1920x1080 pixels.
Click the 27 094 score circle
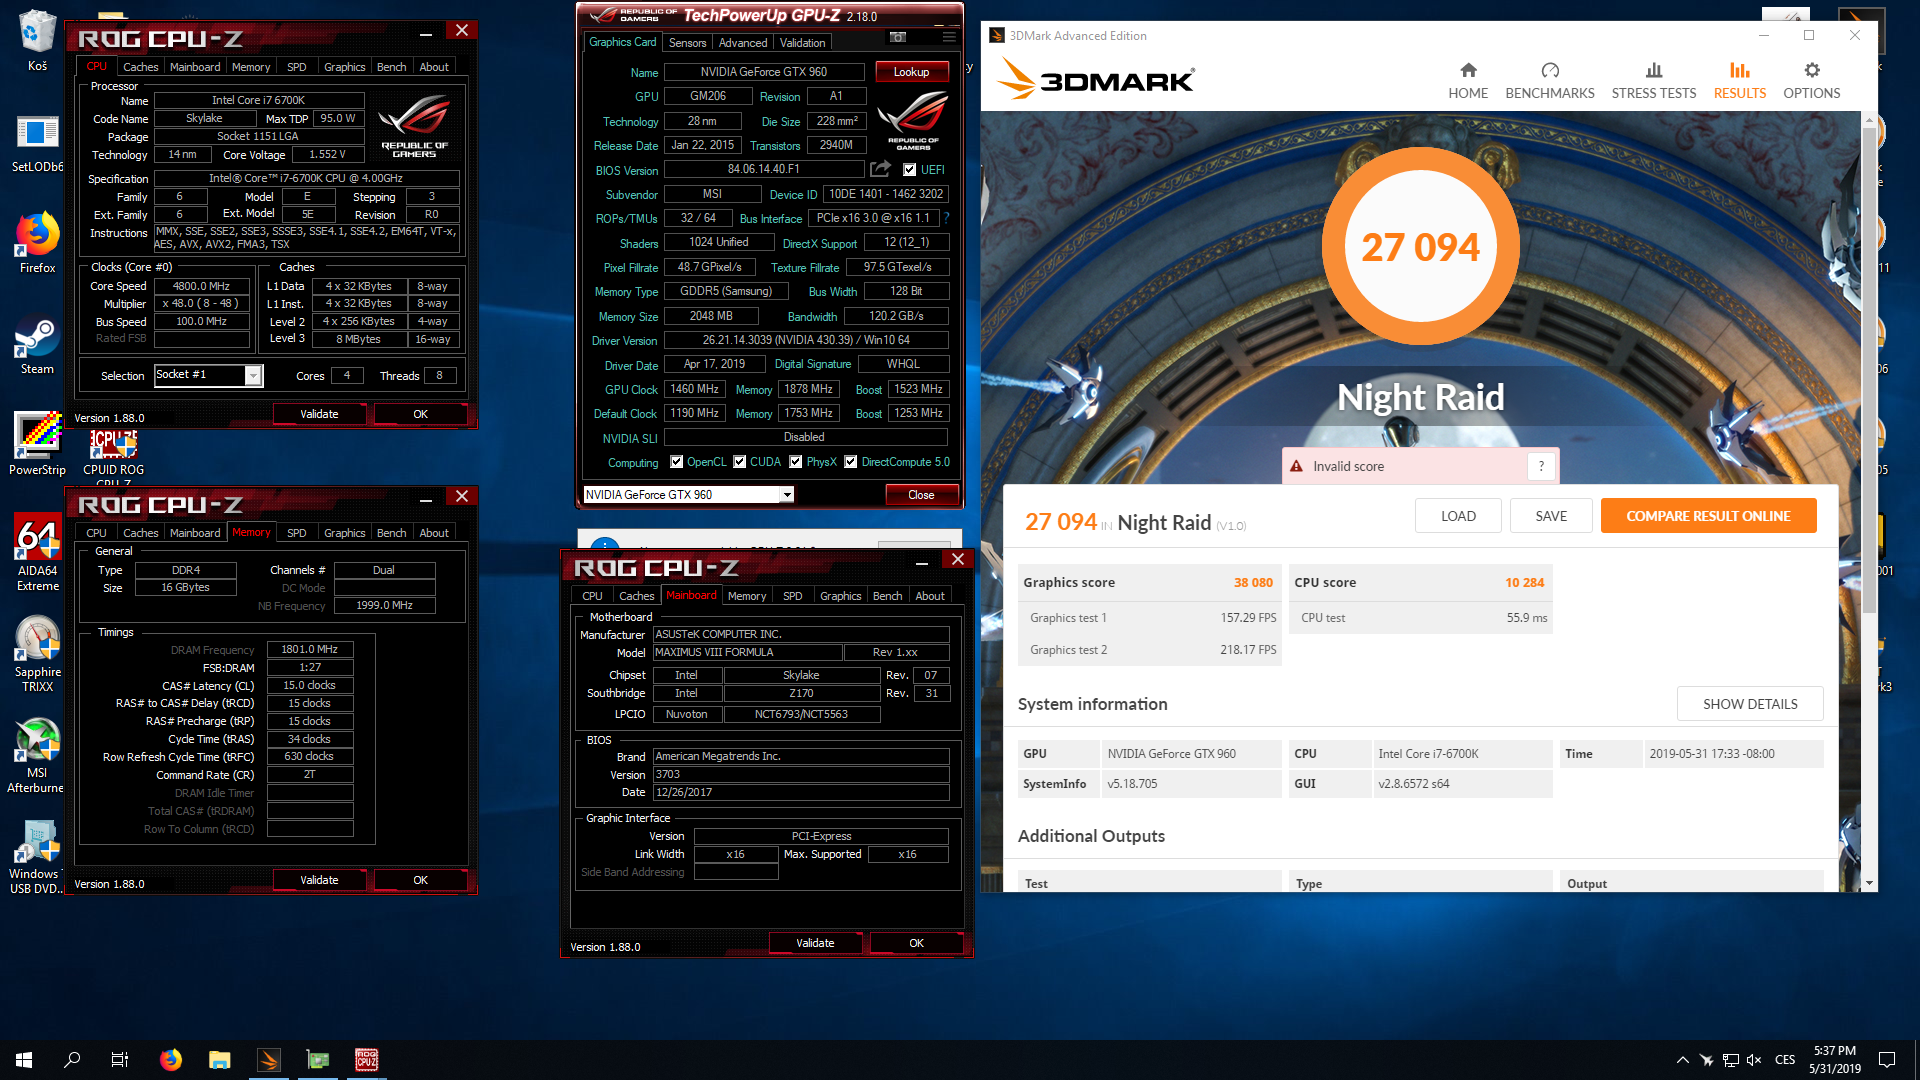pos(1420,246)
